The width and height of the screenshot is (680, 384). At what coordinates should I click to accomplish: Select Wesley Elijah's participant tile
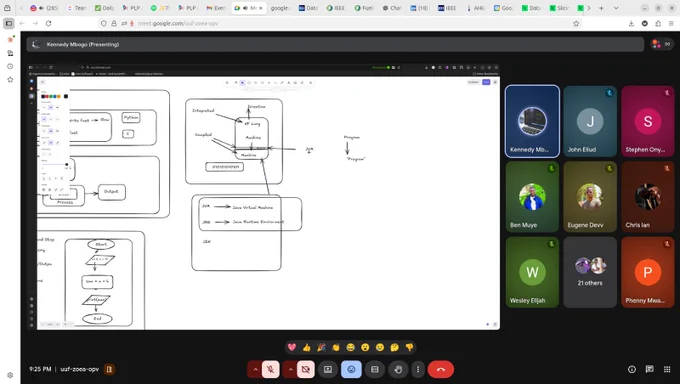click(532, 272)
